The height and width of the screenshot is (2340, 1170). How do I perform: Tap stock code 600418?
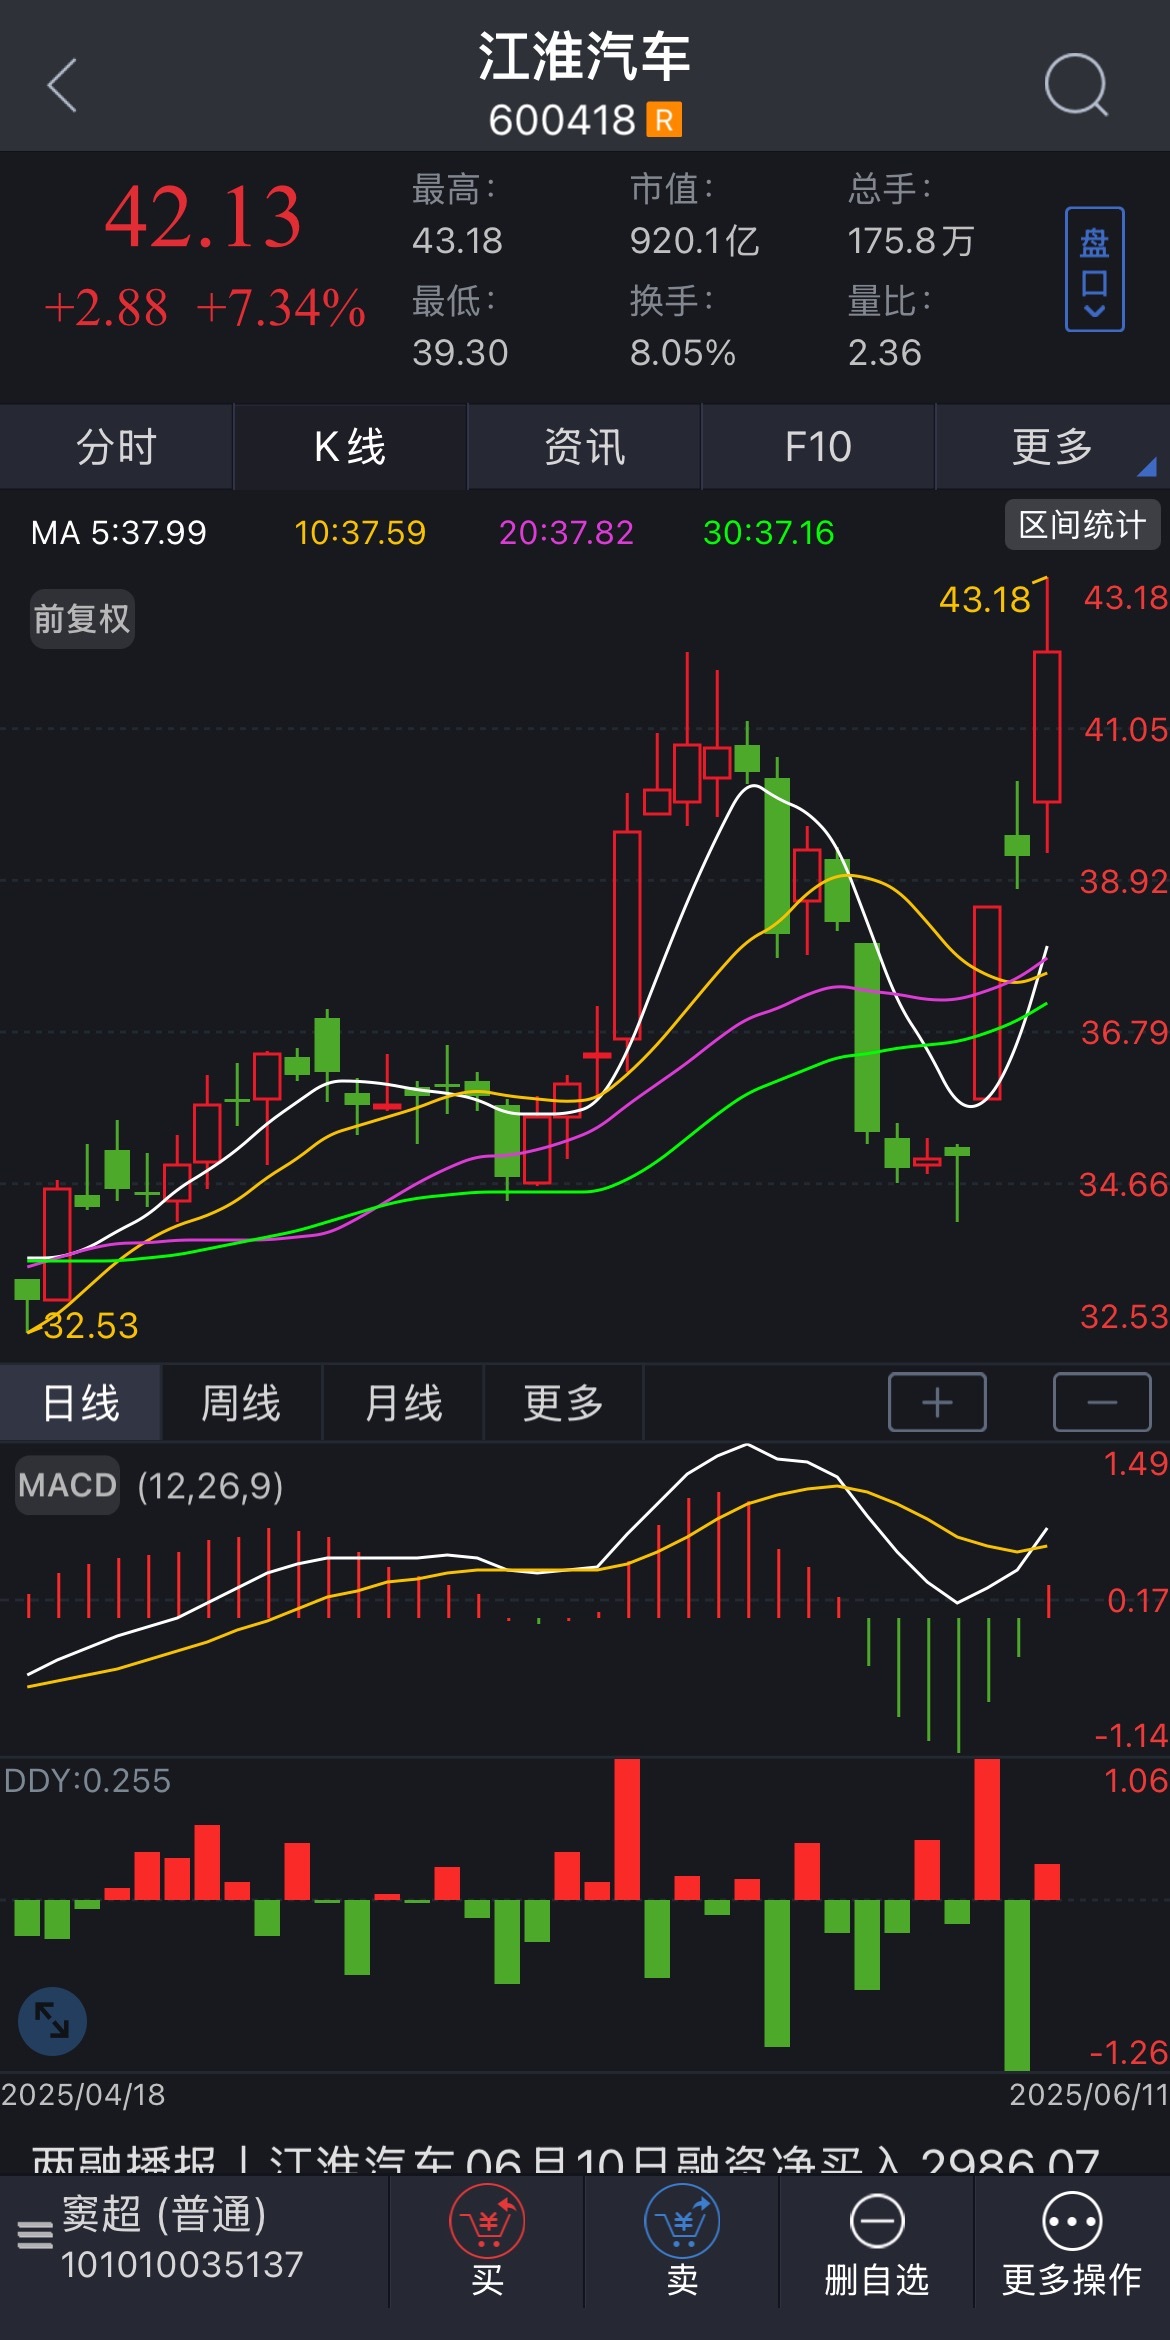coord(562,120)
